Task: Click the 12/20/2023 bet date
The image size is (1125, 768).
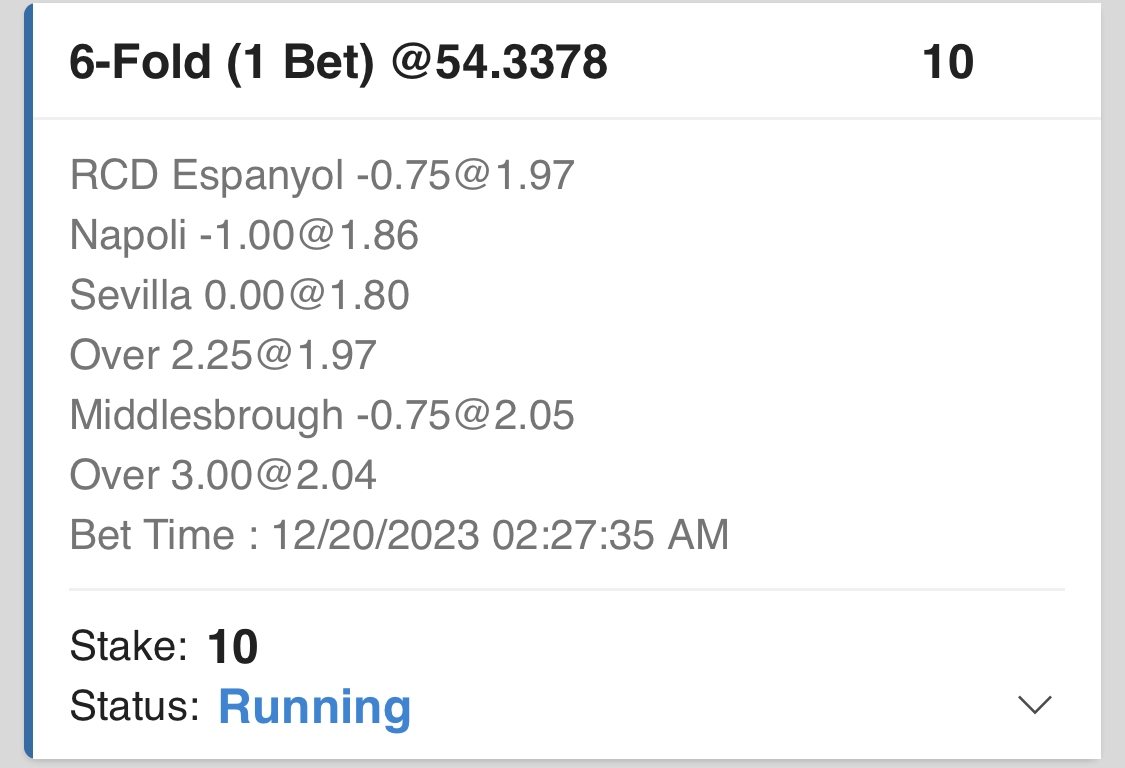Action: pos(375,535)
